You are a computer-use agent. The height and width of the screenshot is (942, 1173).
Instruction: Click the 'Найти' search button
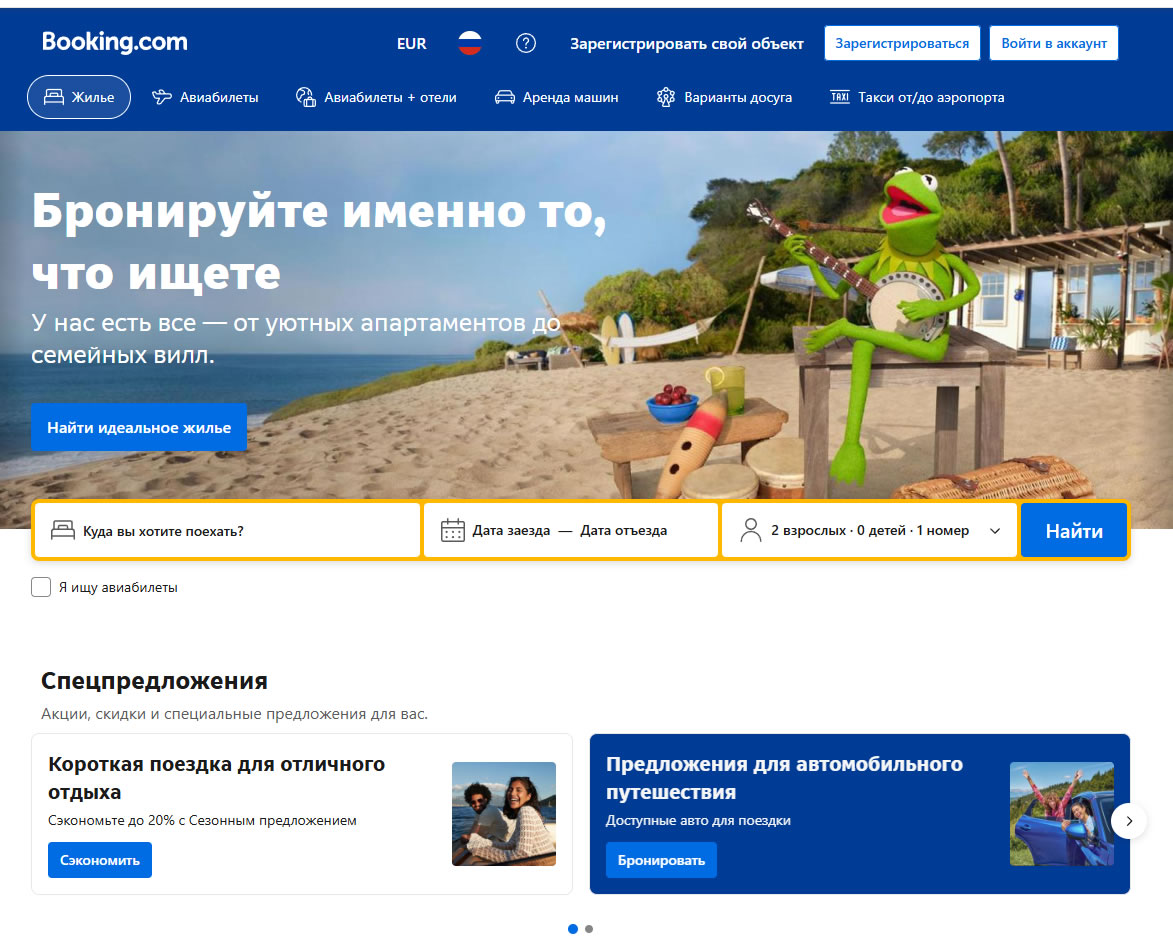(1074, 530)
